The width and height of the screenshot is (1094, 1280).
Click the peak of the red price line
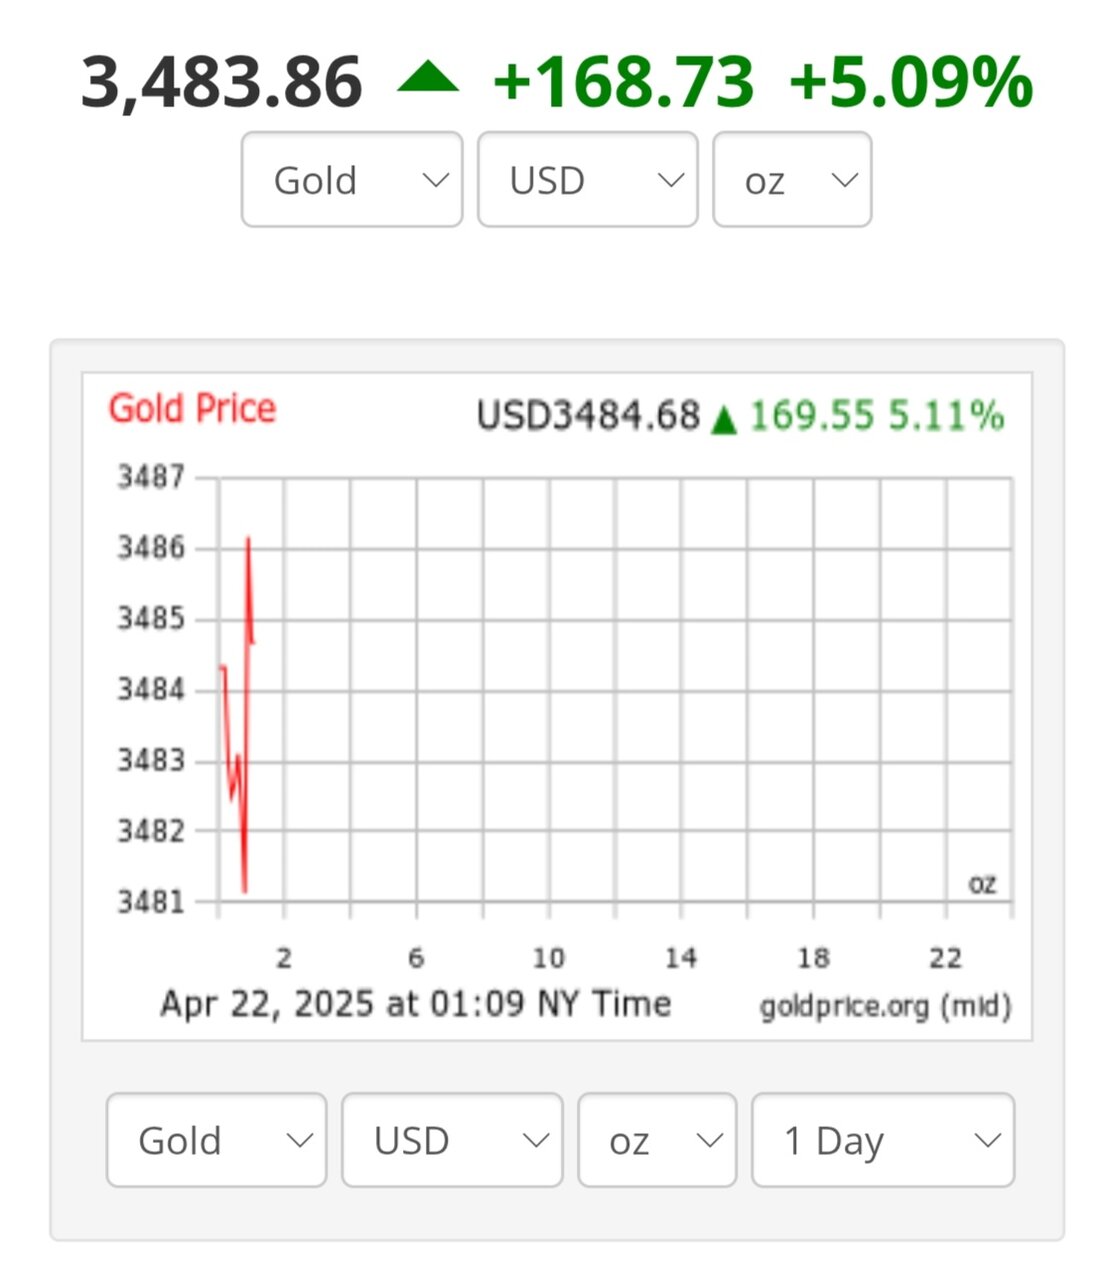(x=247, y=540)
